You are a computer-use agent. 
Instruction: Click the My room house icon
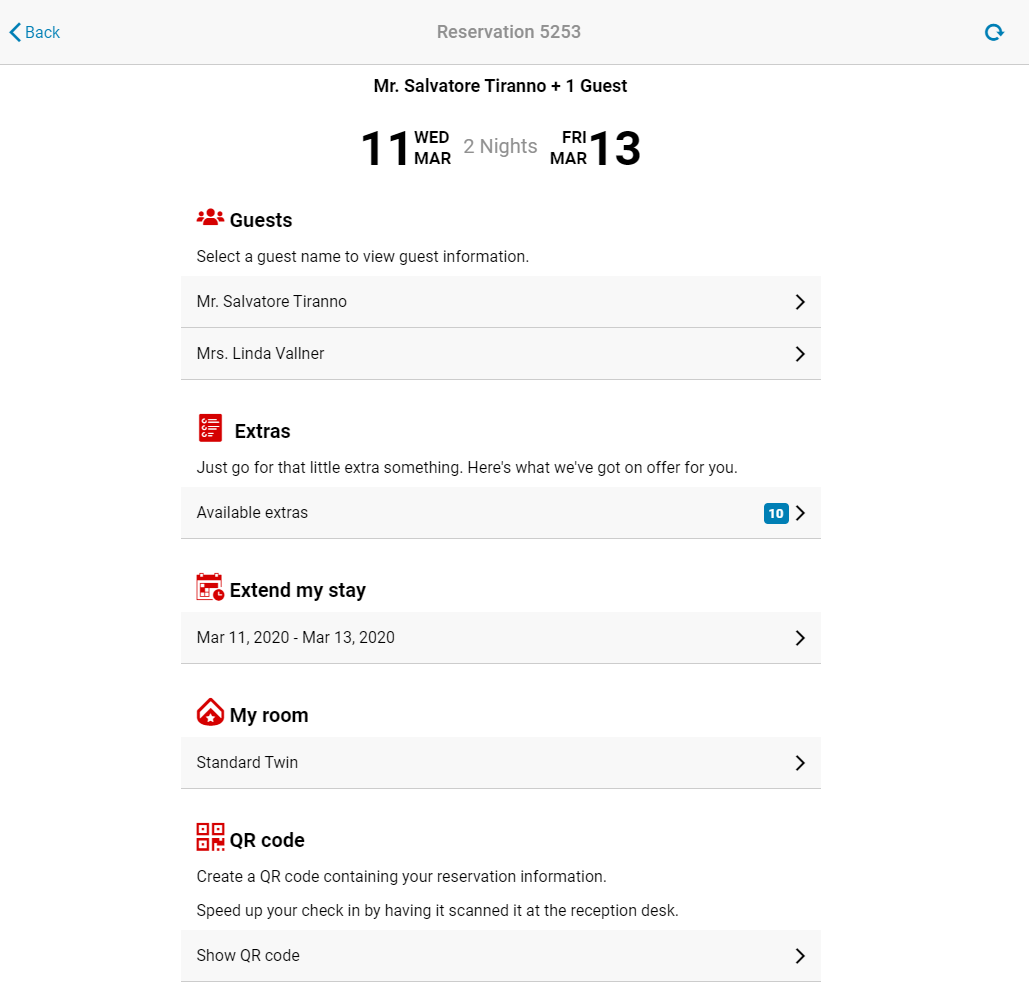pos(210,713)
